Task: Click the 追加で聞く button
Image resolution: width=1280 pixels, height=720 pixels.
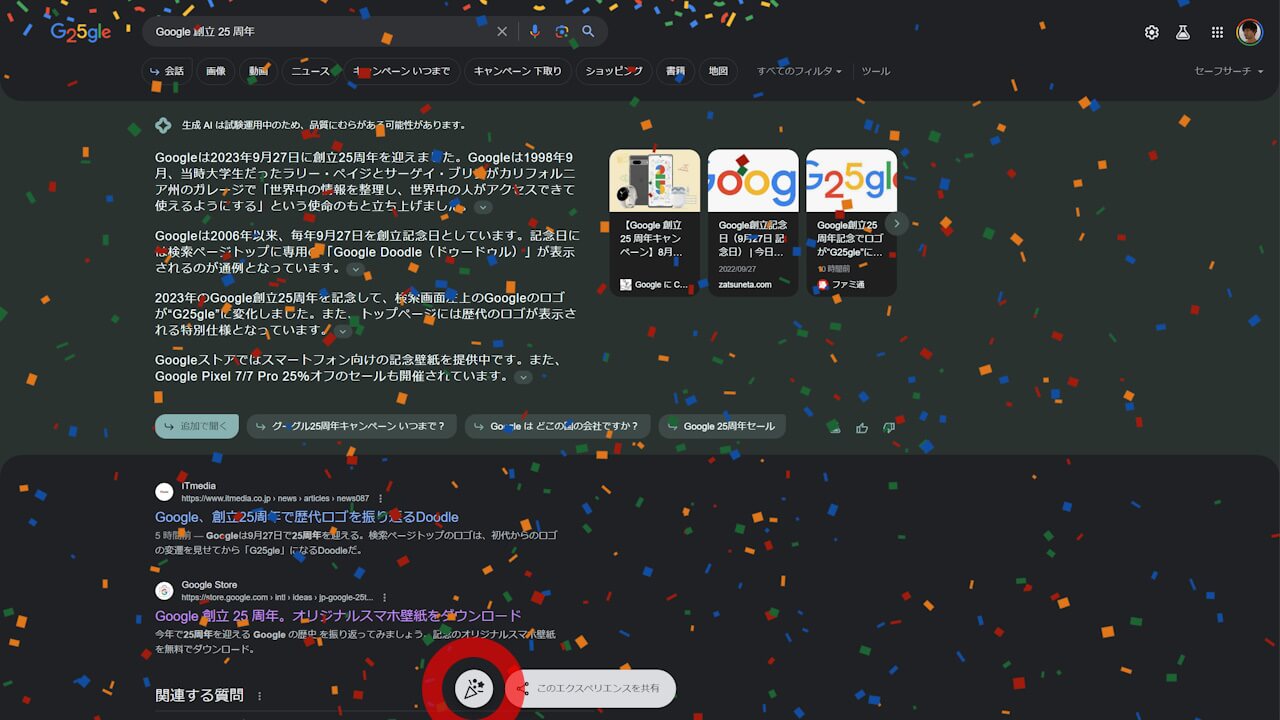Action: (x=196, y=425)
